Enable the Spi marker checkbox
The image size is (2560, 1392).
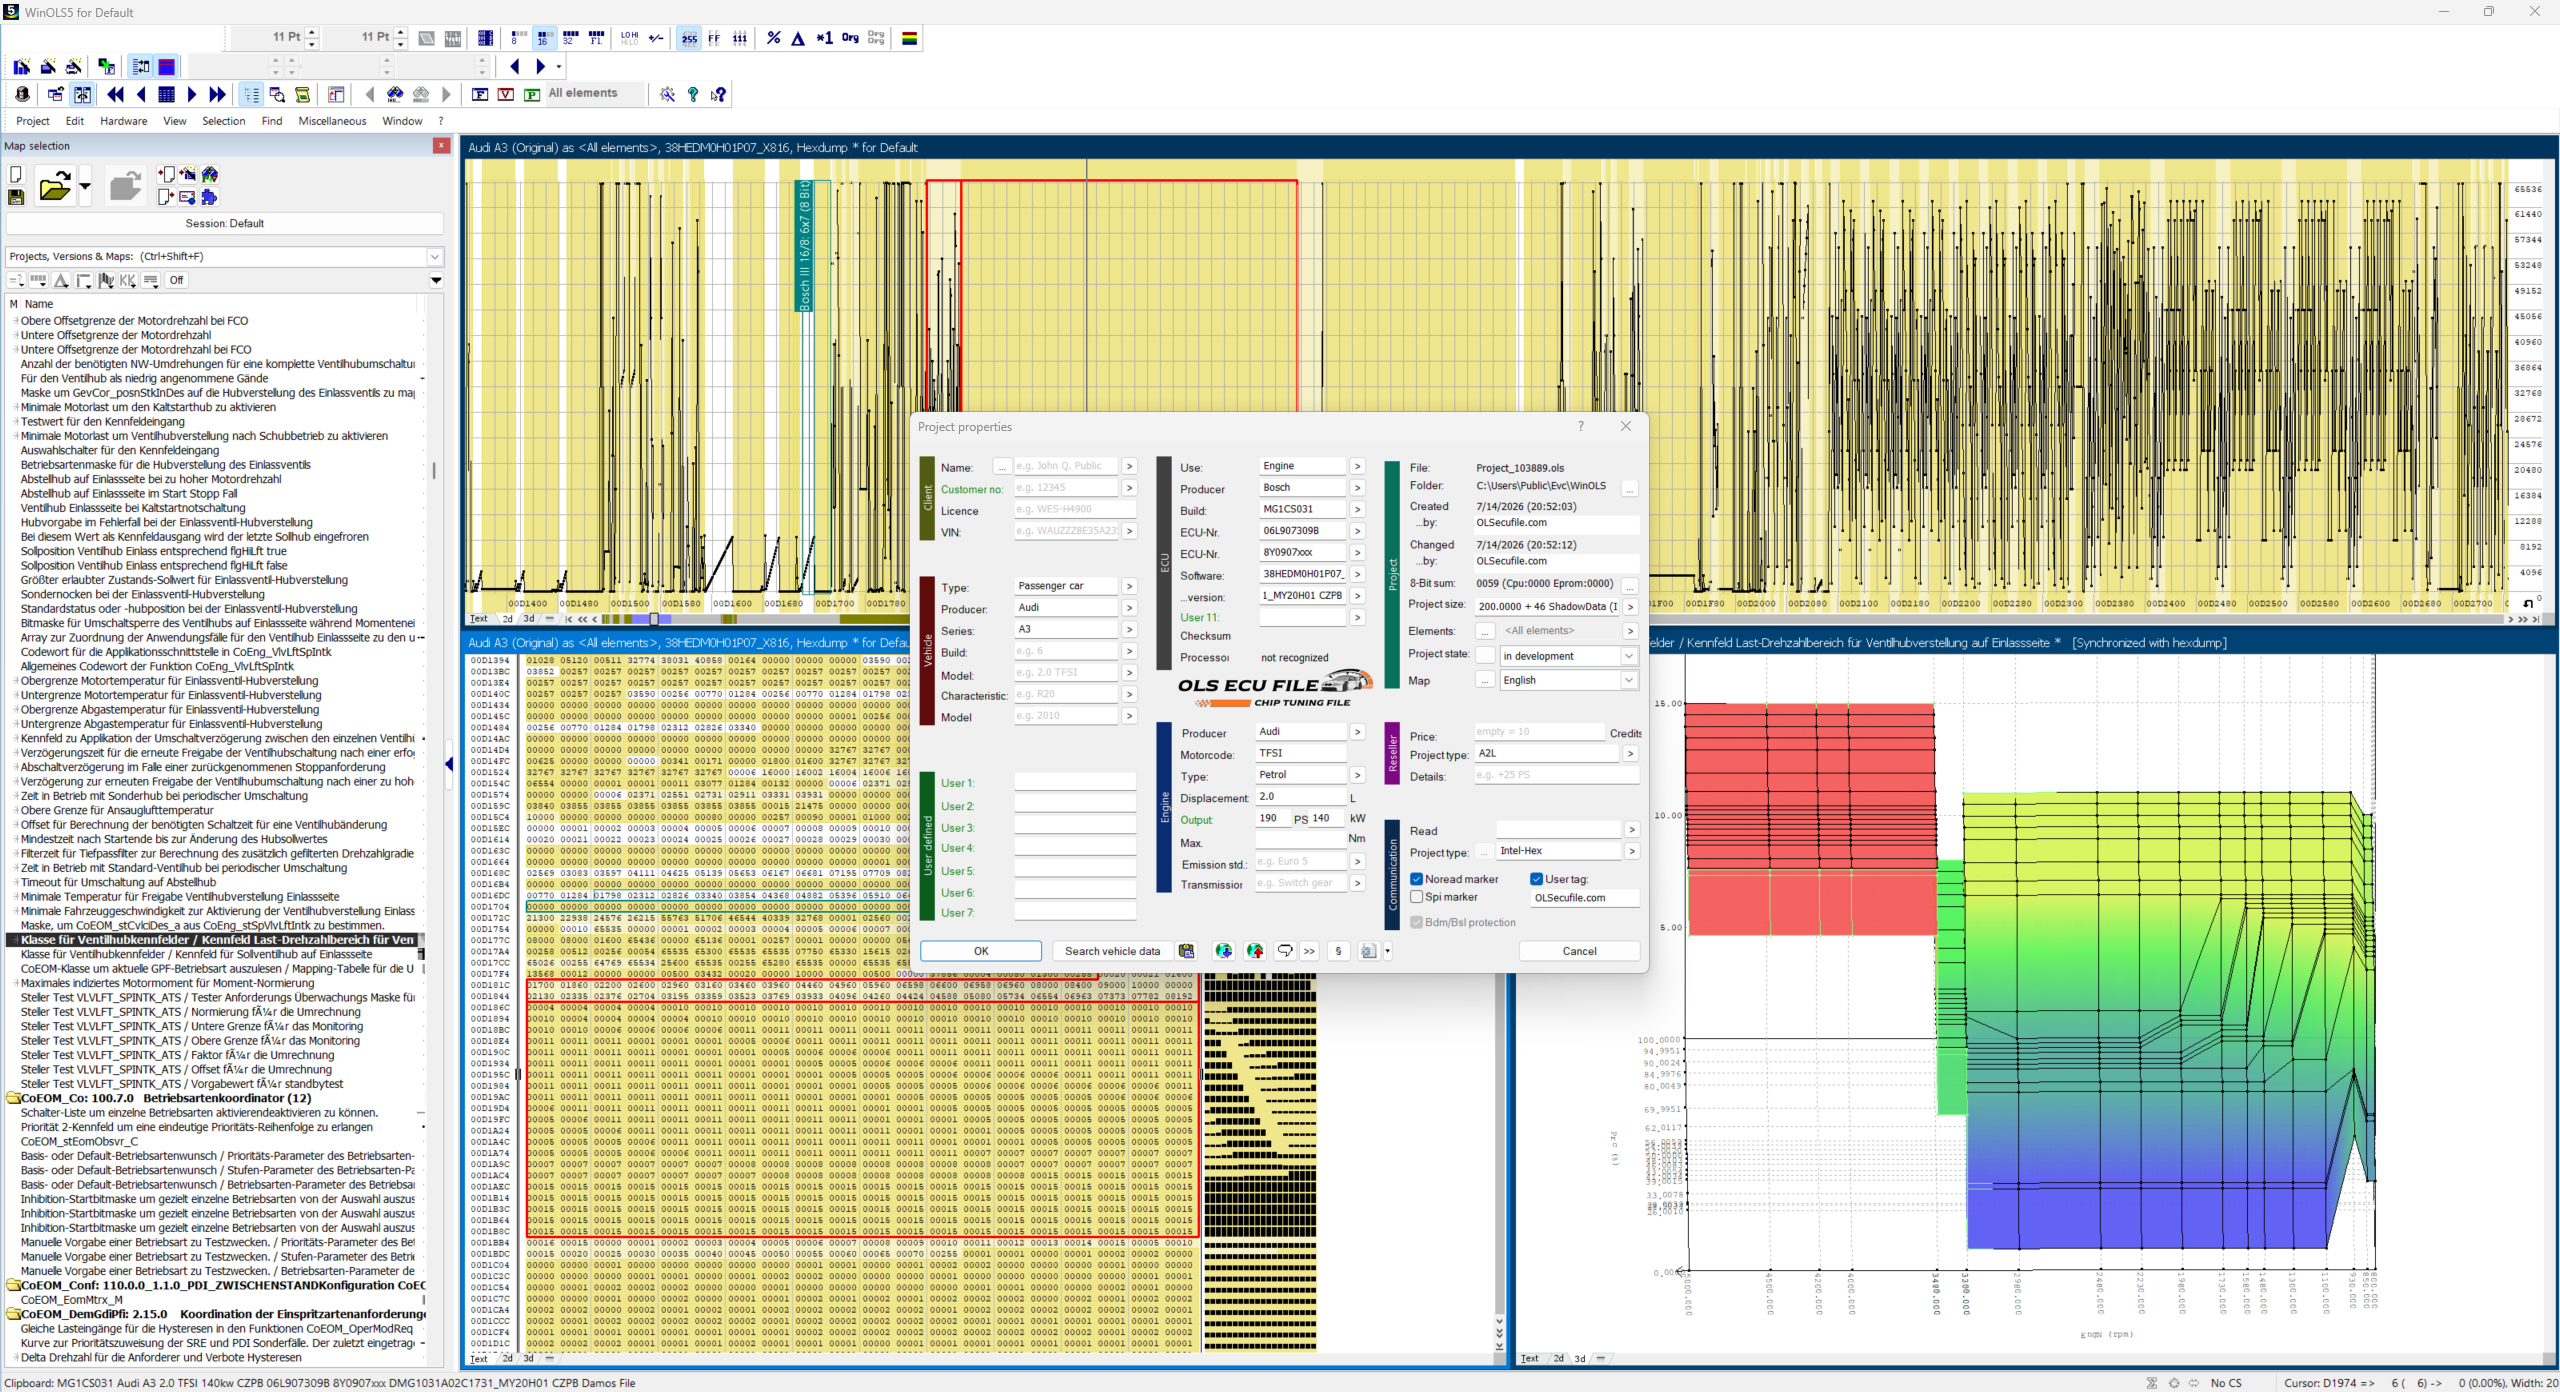pyautogui.click(x=1416, y=897)
